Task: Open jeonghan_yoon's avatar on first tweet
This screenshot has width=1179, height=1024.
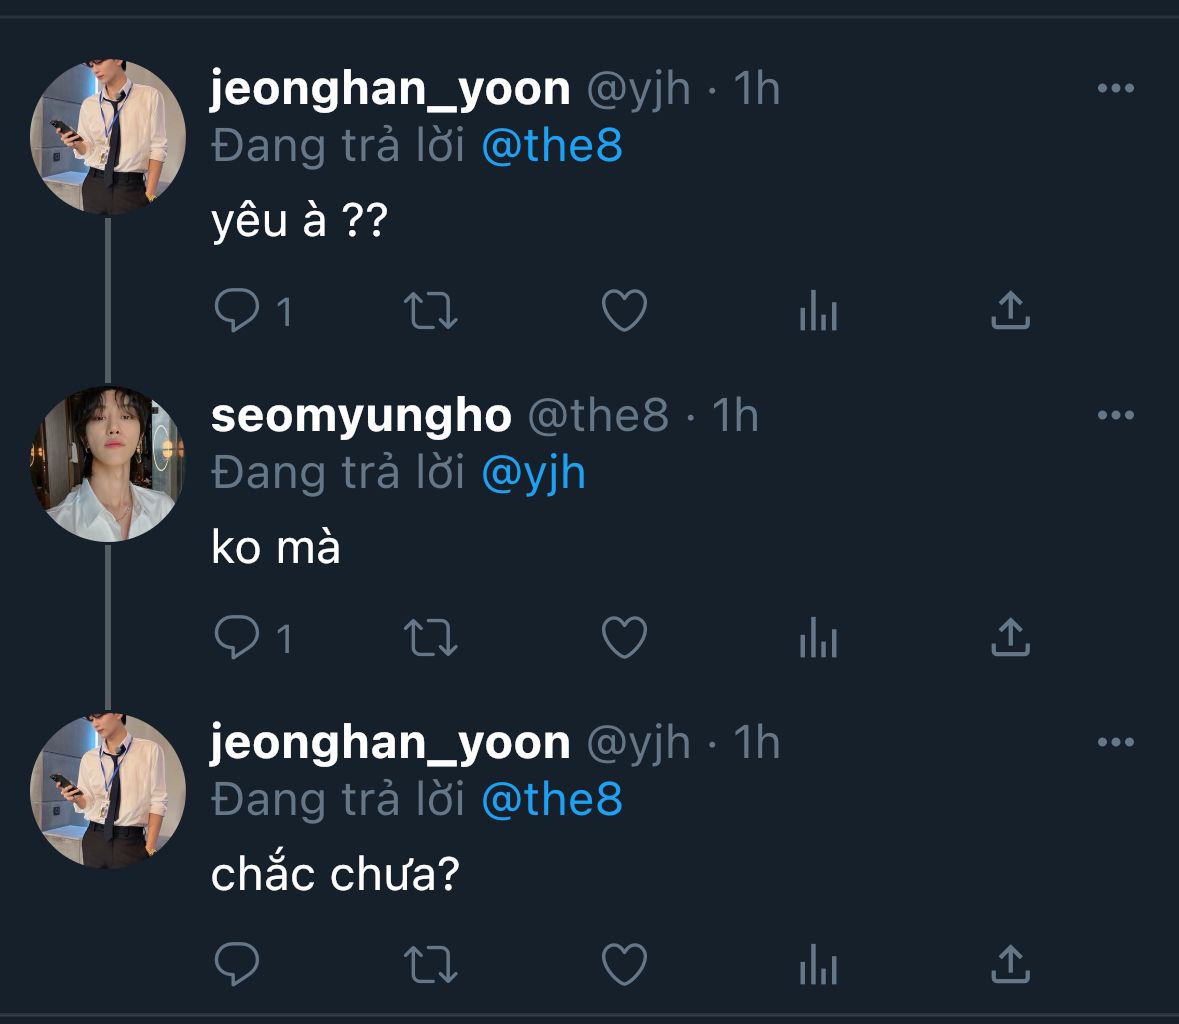Action: [x=108, y=137]
